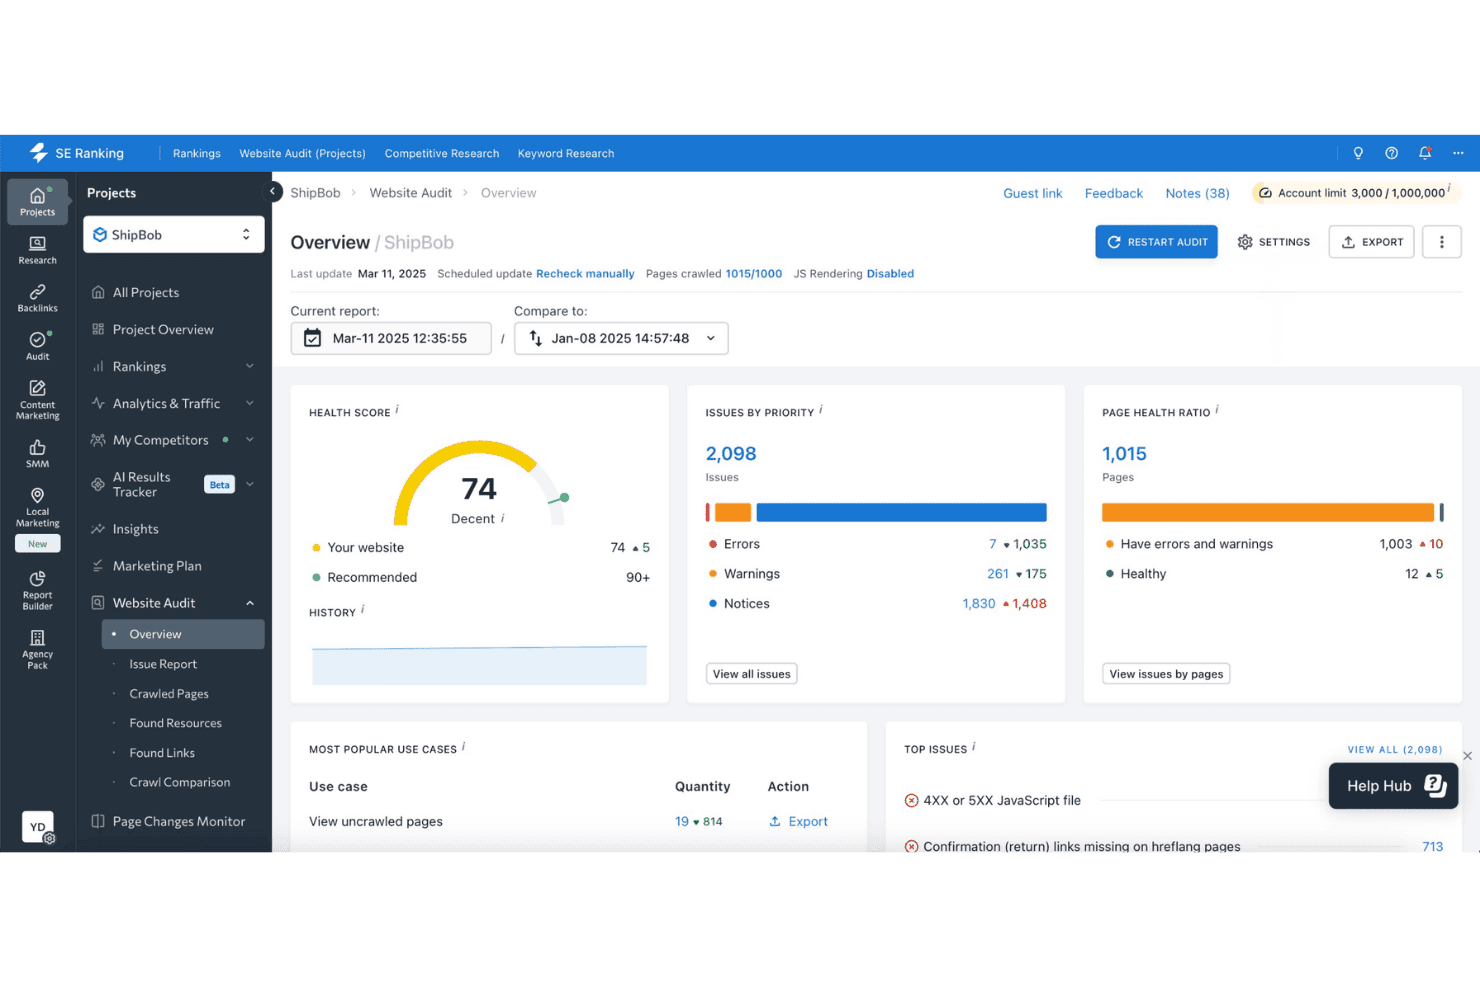This screenshot has width=1480, height=987.
Task: Expand the Rankings sidebar menu
Action: tap(250, 366)
